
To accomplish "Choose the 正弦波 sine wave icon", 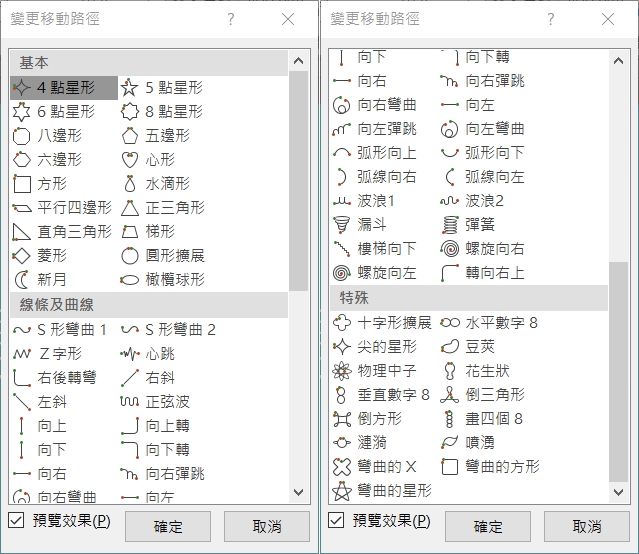I will pyautogui.click(x=130, y=402).
